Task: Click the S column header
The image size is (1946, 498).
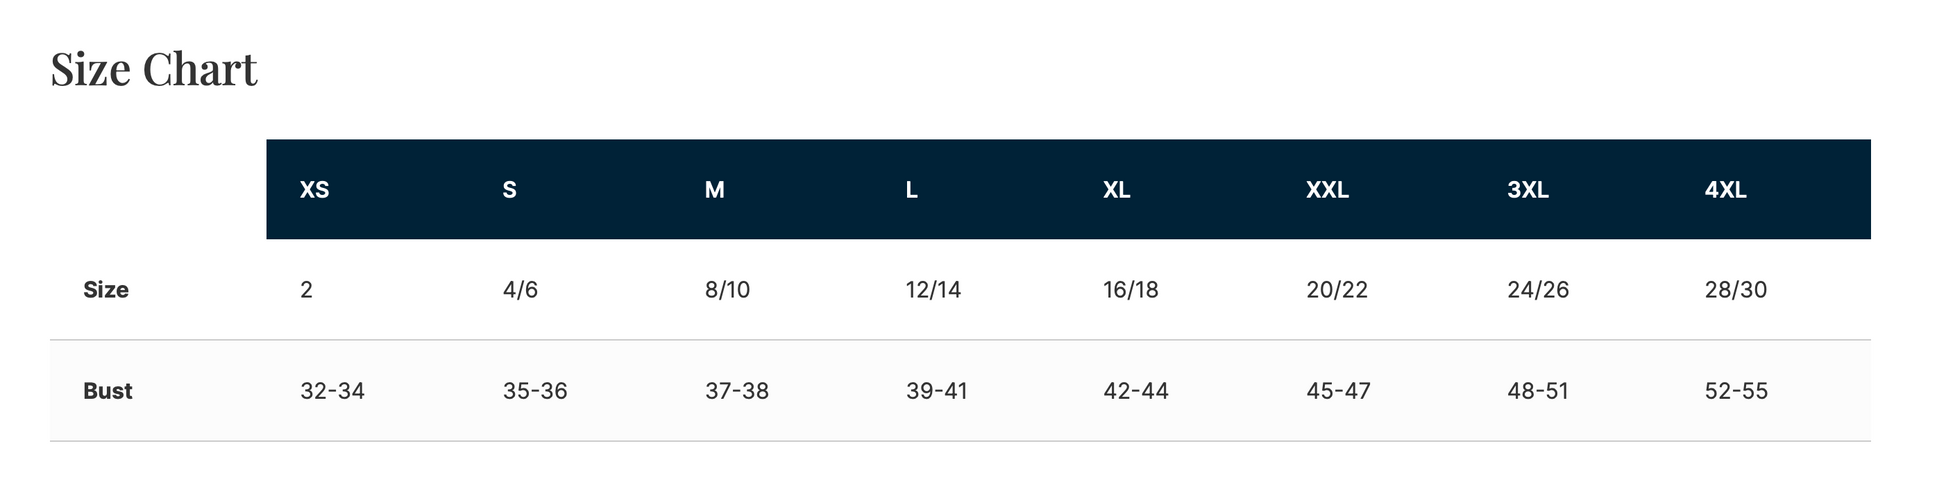Action: coord(509,190)
